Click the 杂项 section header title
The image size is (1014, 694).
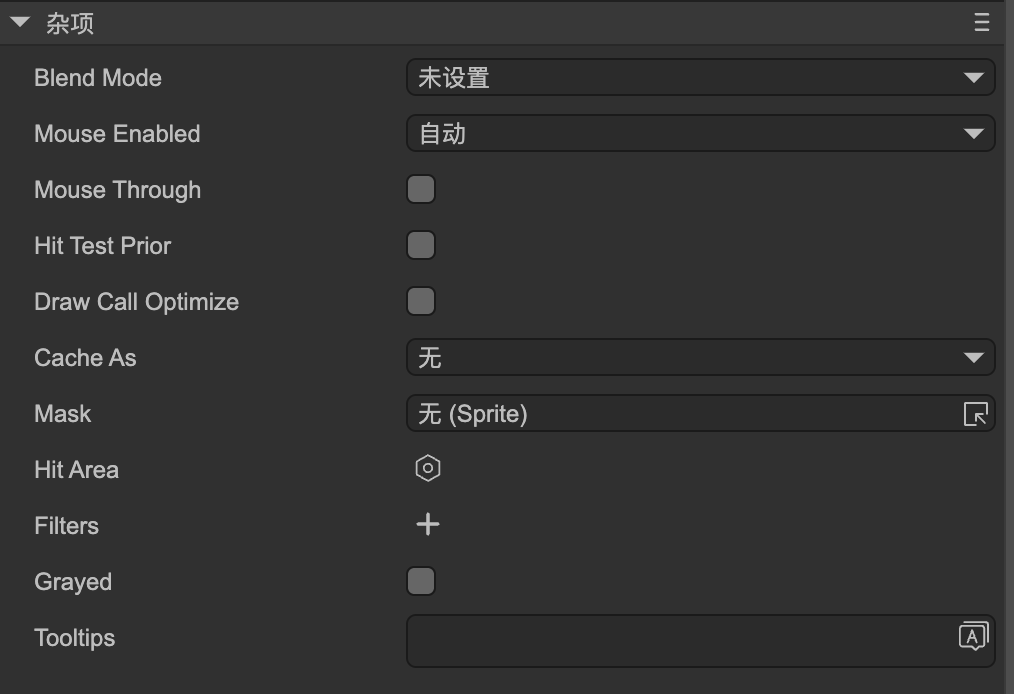70,24
